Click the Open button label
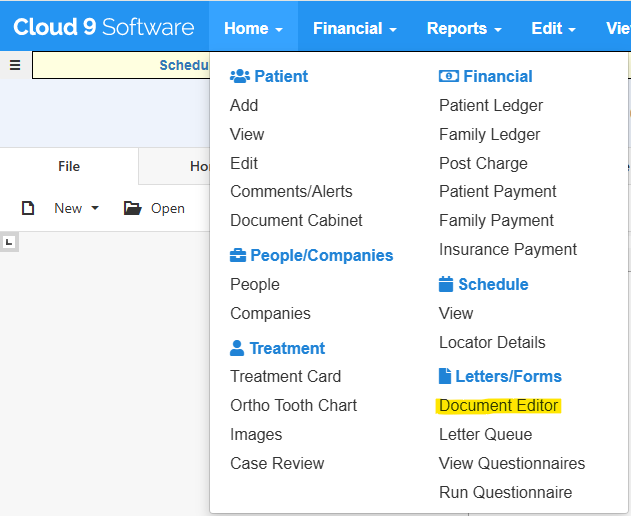The width and height of the screenshot is (631, 516). (x=168, y=208)
